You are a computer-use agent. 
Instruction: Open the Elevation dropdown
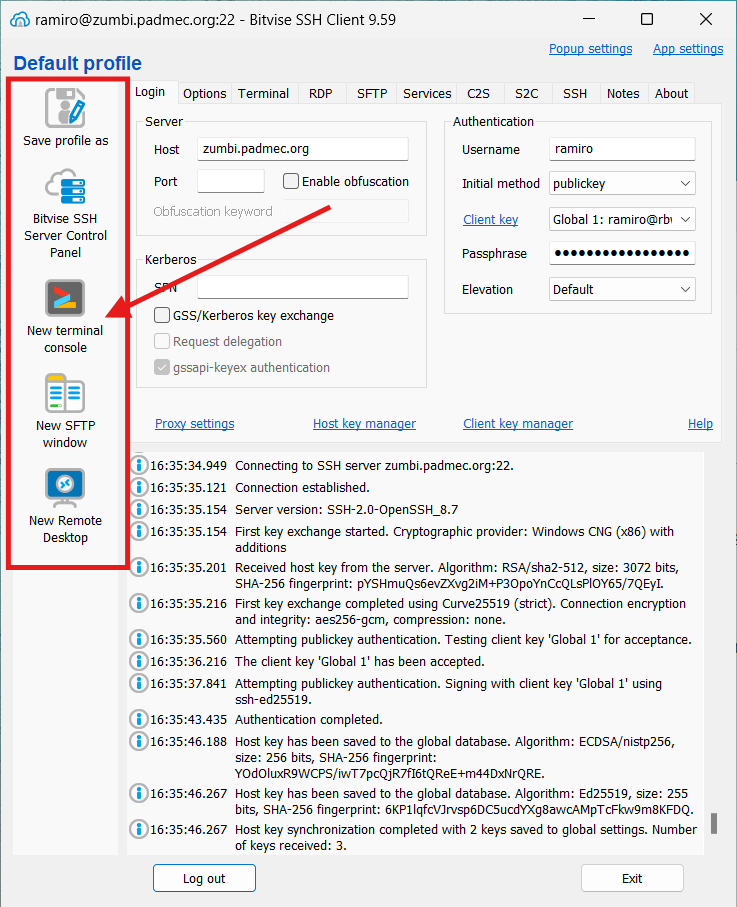[x=622, y=289]
